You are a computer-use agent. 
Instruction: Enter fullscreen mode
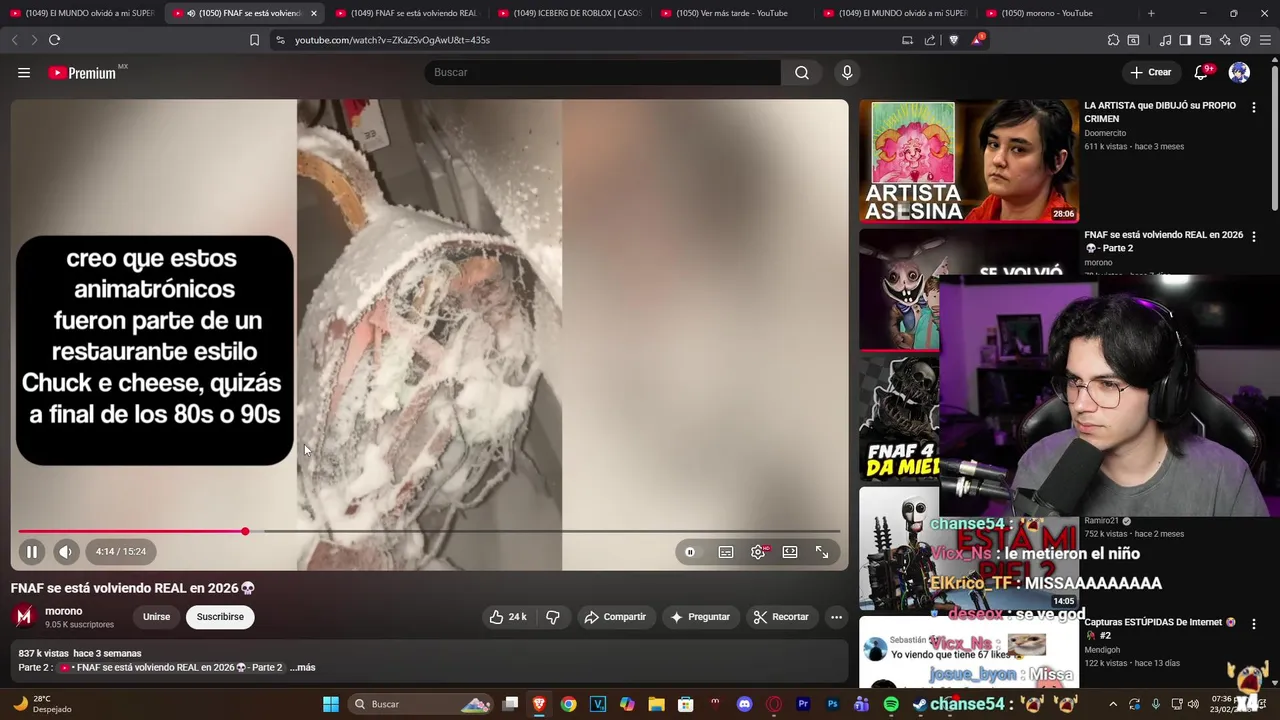point(822,552)
